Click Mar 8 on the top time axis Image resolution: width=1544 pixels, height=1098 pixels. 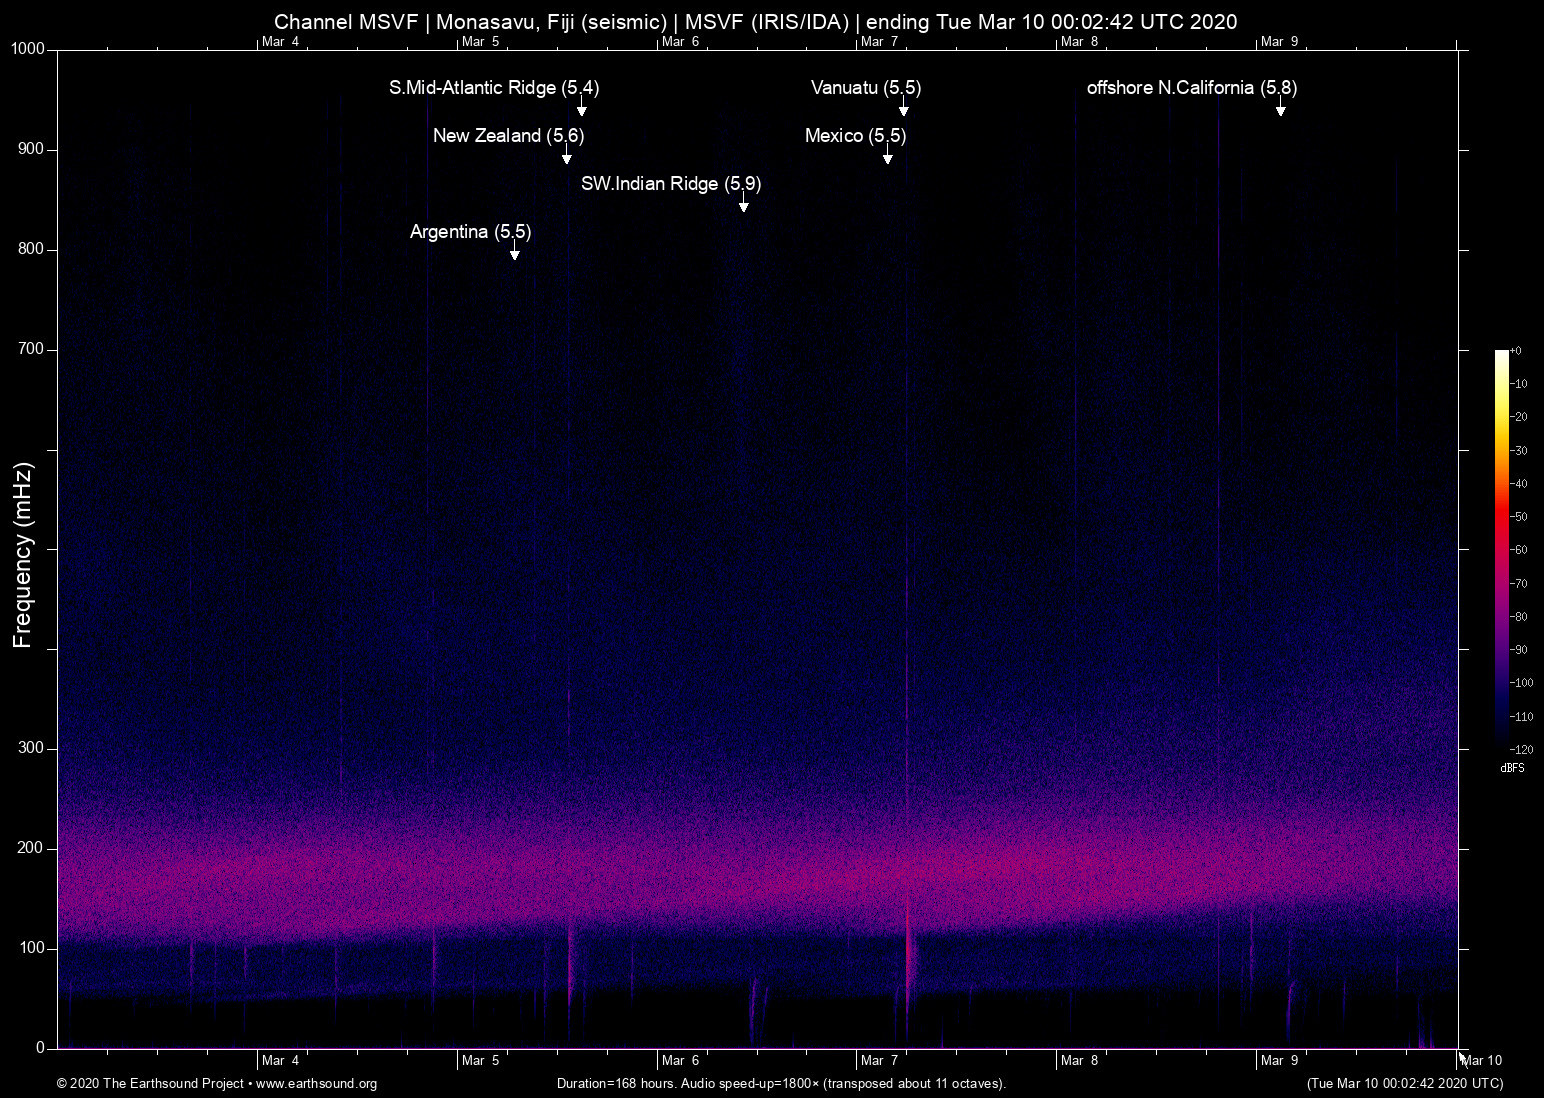[x=1079, y=42]
